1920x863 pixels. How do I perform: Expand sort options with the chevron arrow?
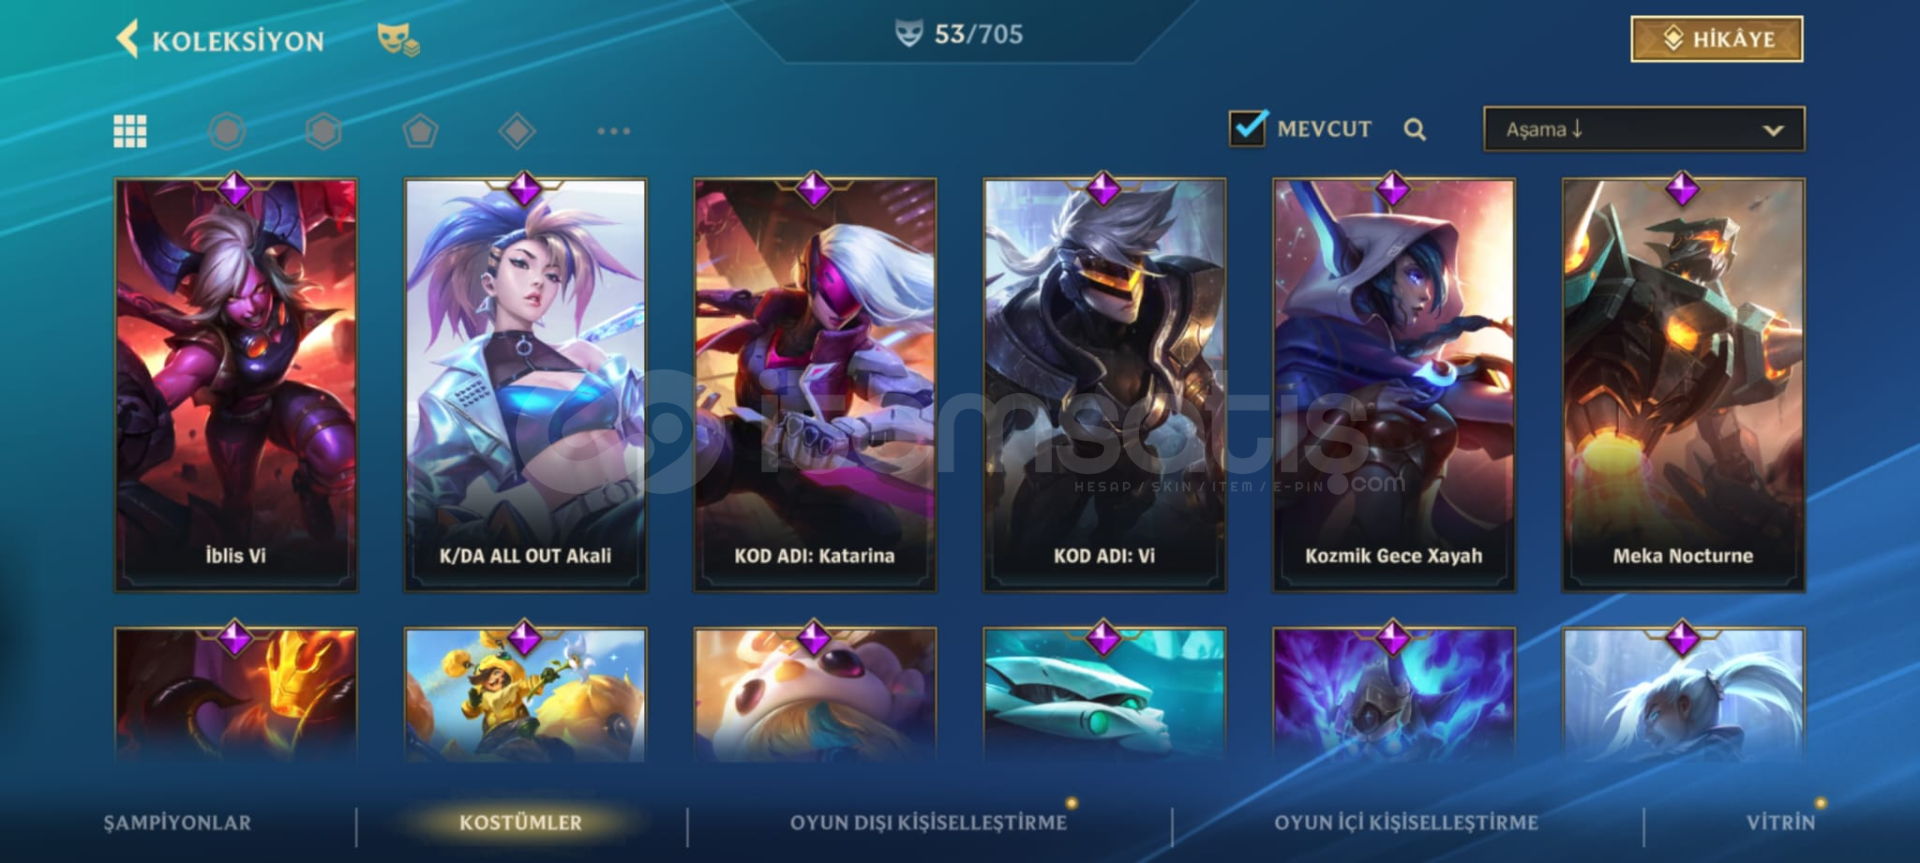tap(1773, 130)
